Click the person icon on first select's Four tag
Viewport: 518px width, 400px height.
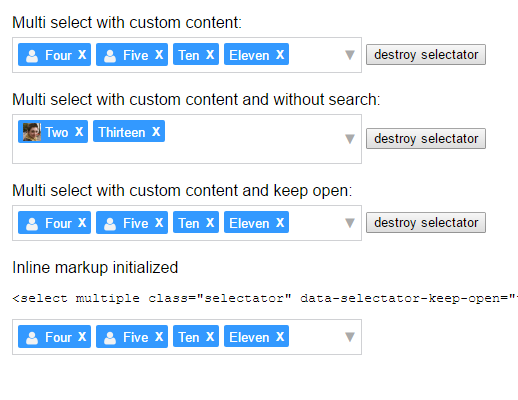pos(32,56)
